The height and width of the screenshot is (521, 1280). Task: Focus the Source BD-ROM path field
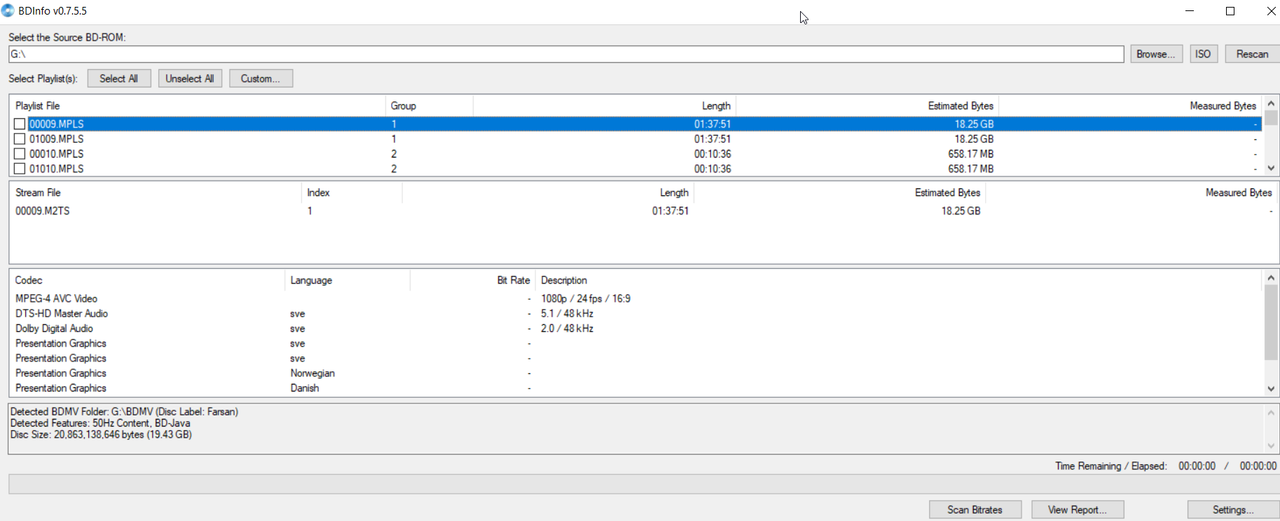pyautogui.click(x=565, y=54)
